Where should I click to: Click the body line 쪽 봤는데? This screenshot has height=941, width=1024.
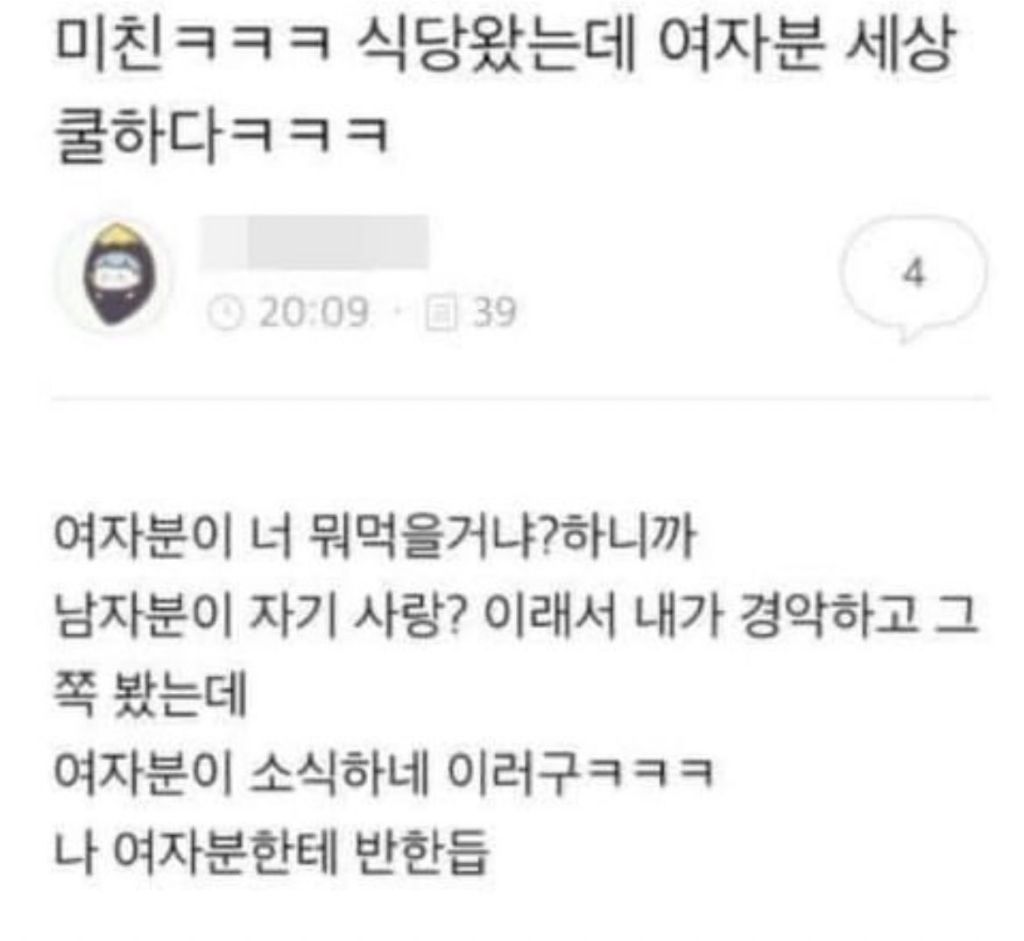click(x=150, y=694)
